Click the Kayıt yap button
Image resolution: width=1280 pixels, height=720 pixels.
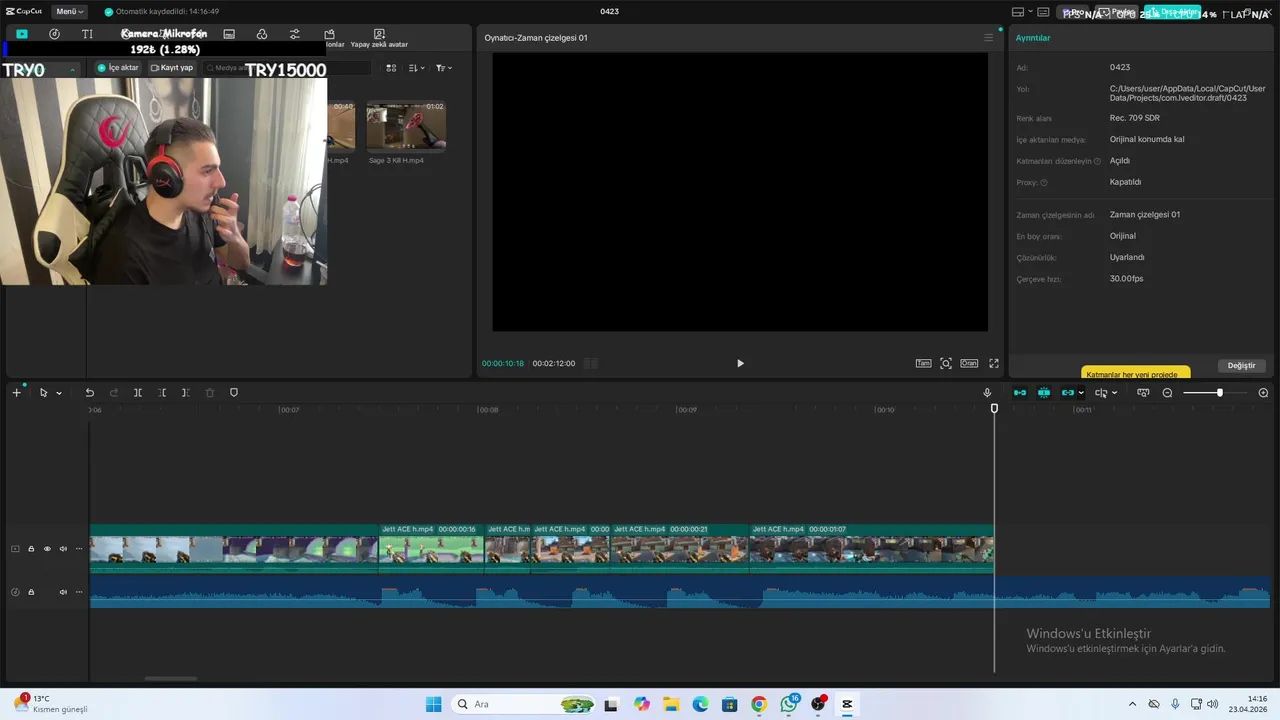[x=172, y=68]
